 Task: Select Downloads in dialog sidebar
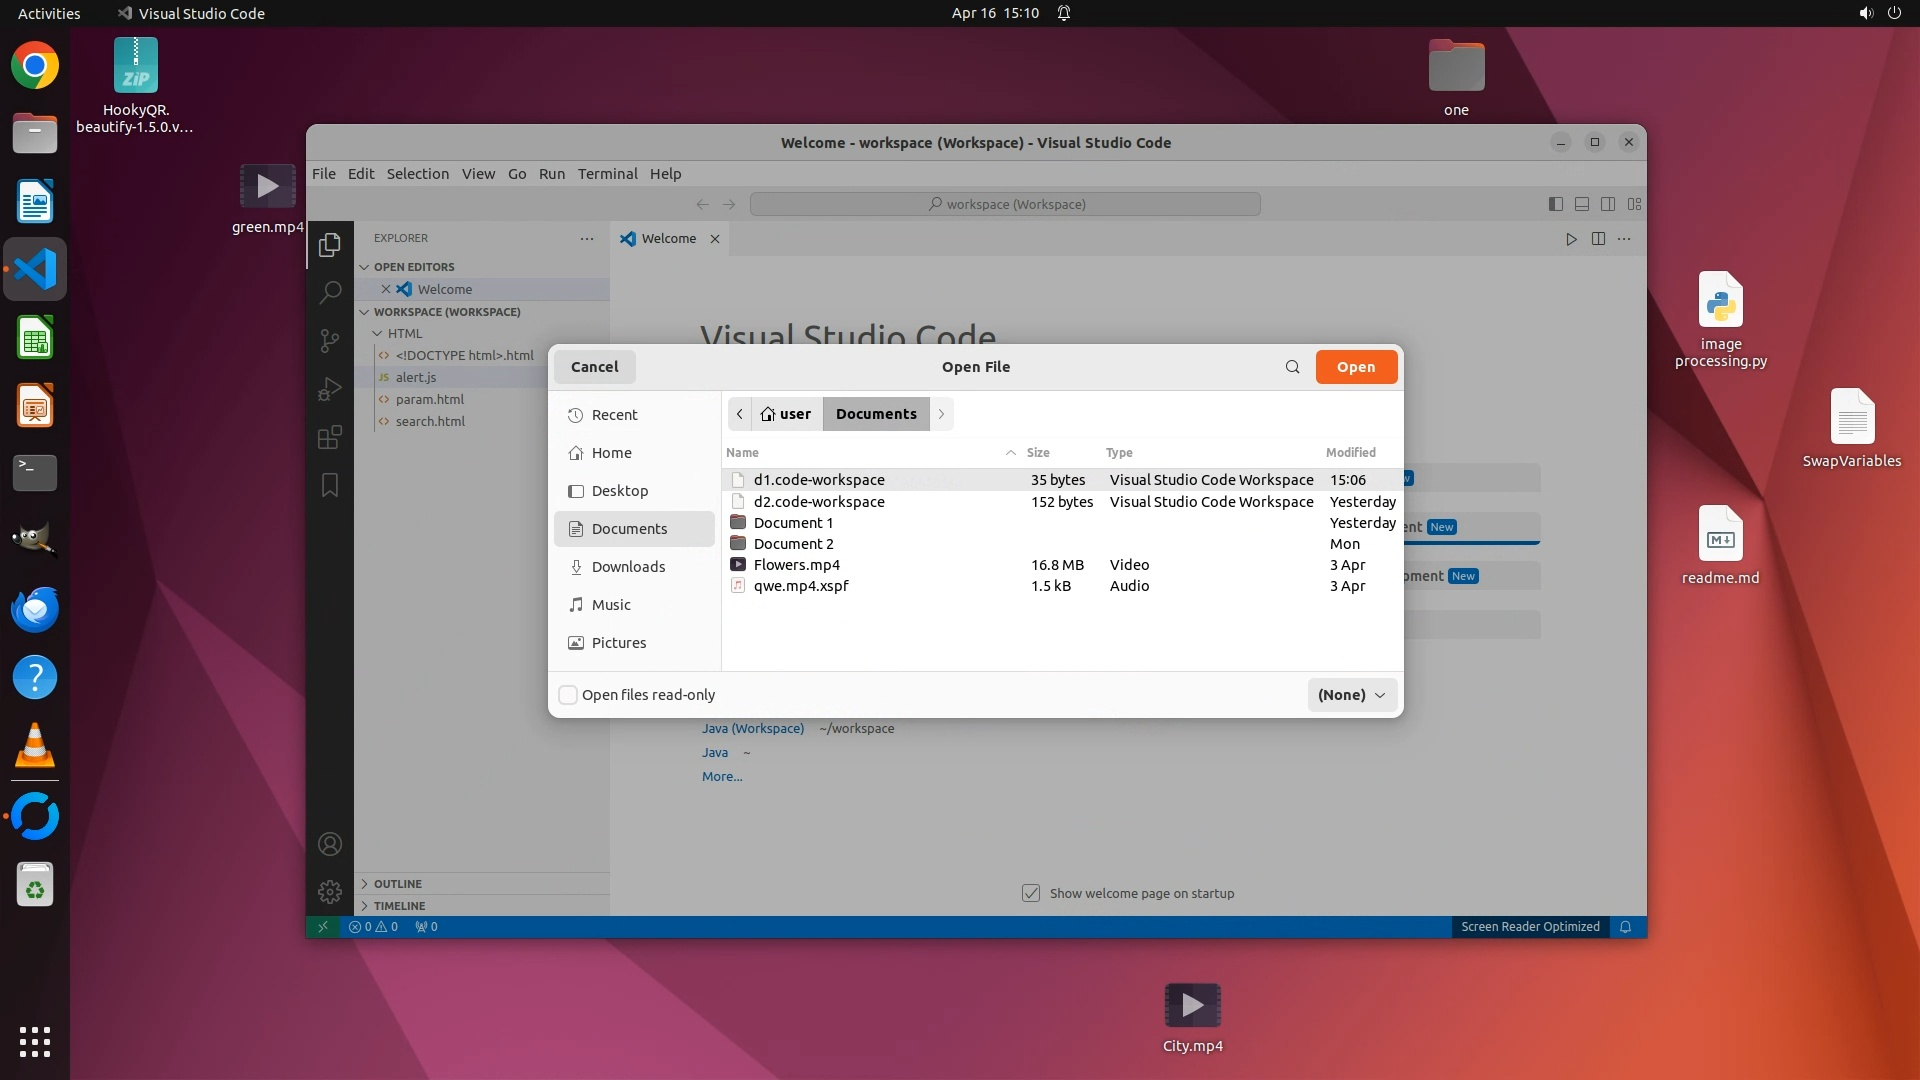(627, 567)
